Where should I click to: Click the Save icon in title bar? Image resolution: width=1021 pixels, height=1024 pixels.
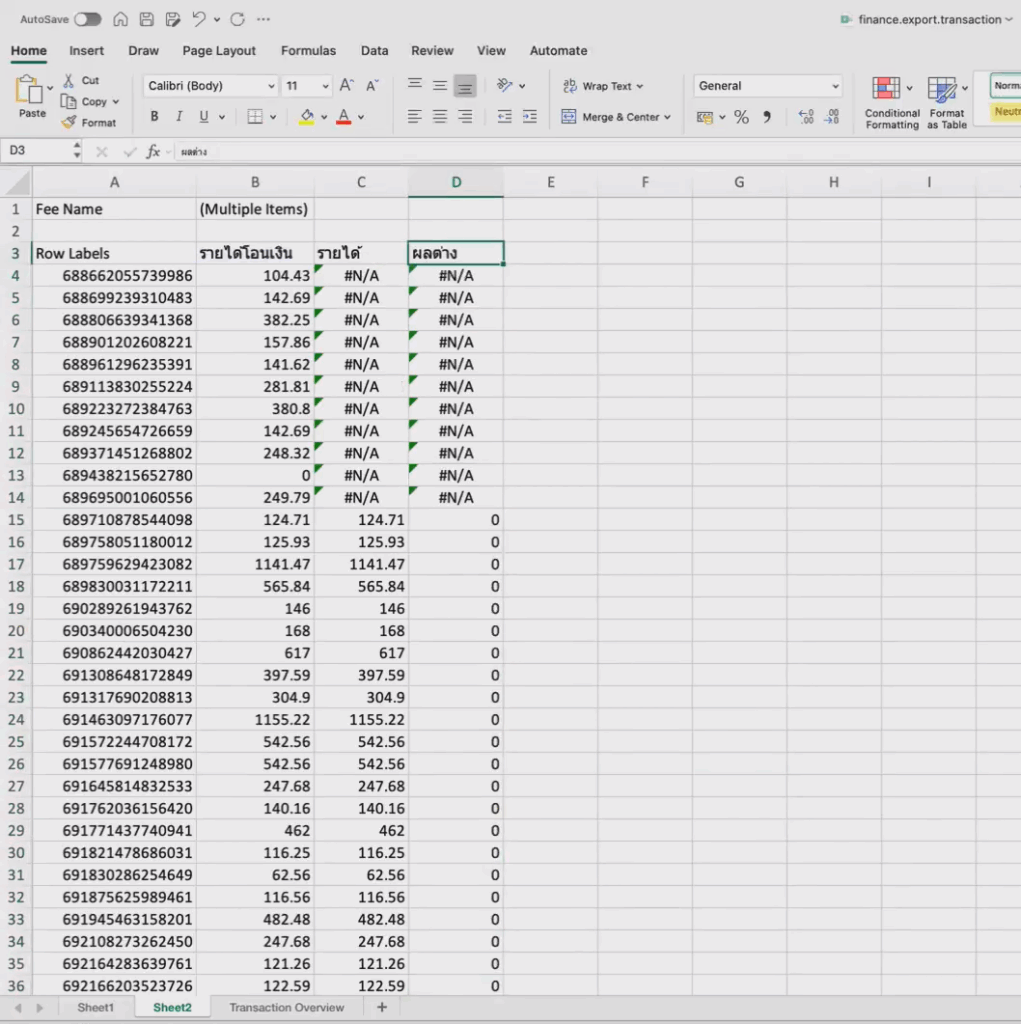[147, 19]
